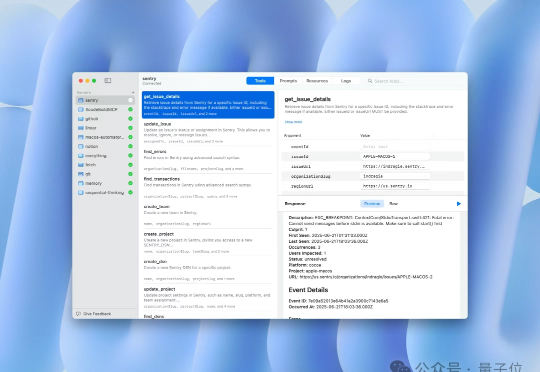
Task: Select the update_project tool
Action: click(208, 298)
